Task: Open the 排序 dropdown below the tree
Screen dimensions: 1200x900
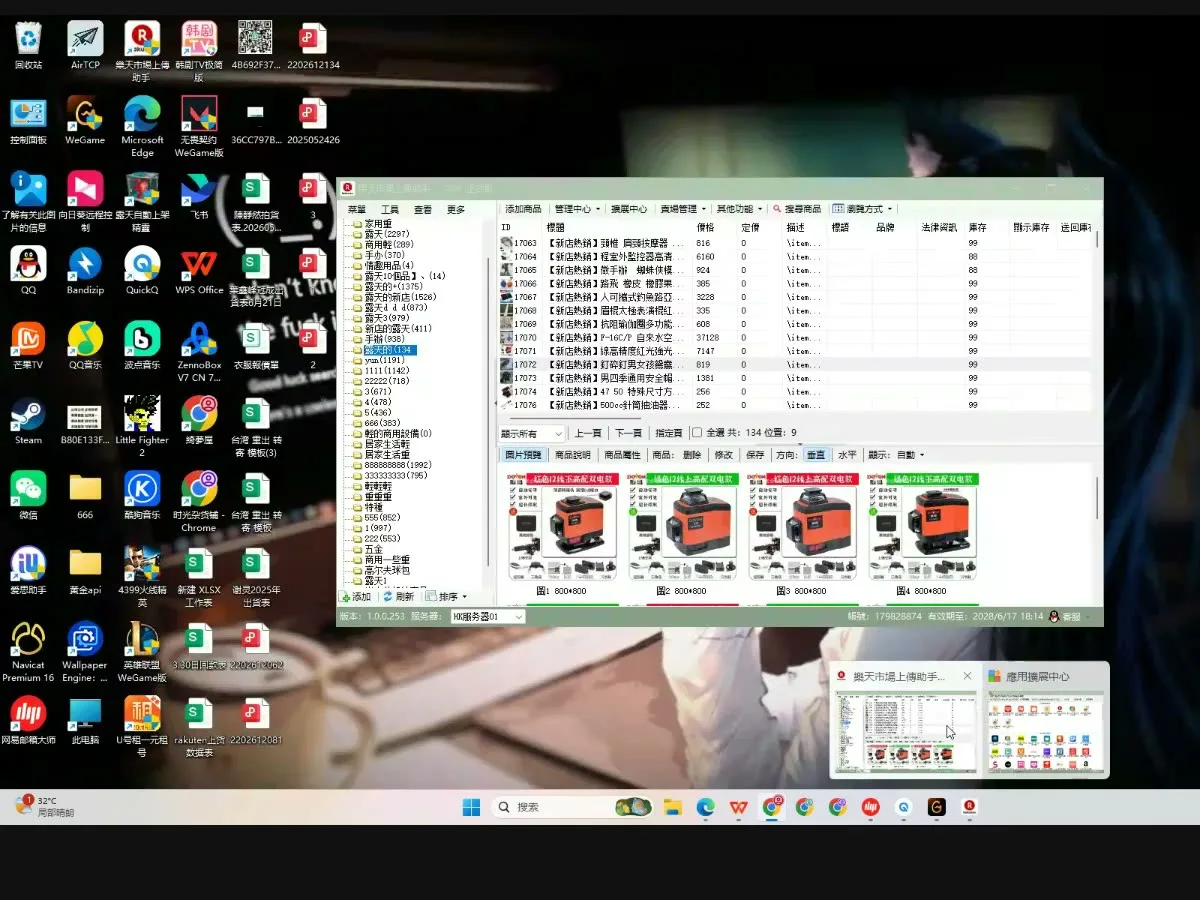Action: click(x=446, y=596)
